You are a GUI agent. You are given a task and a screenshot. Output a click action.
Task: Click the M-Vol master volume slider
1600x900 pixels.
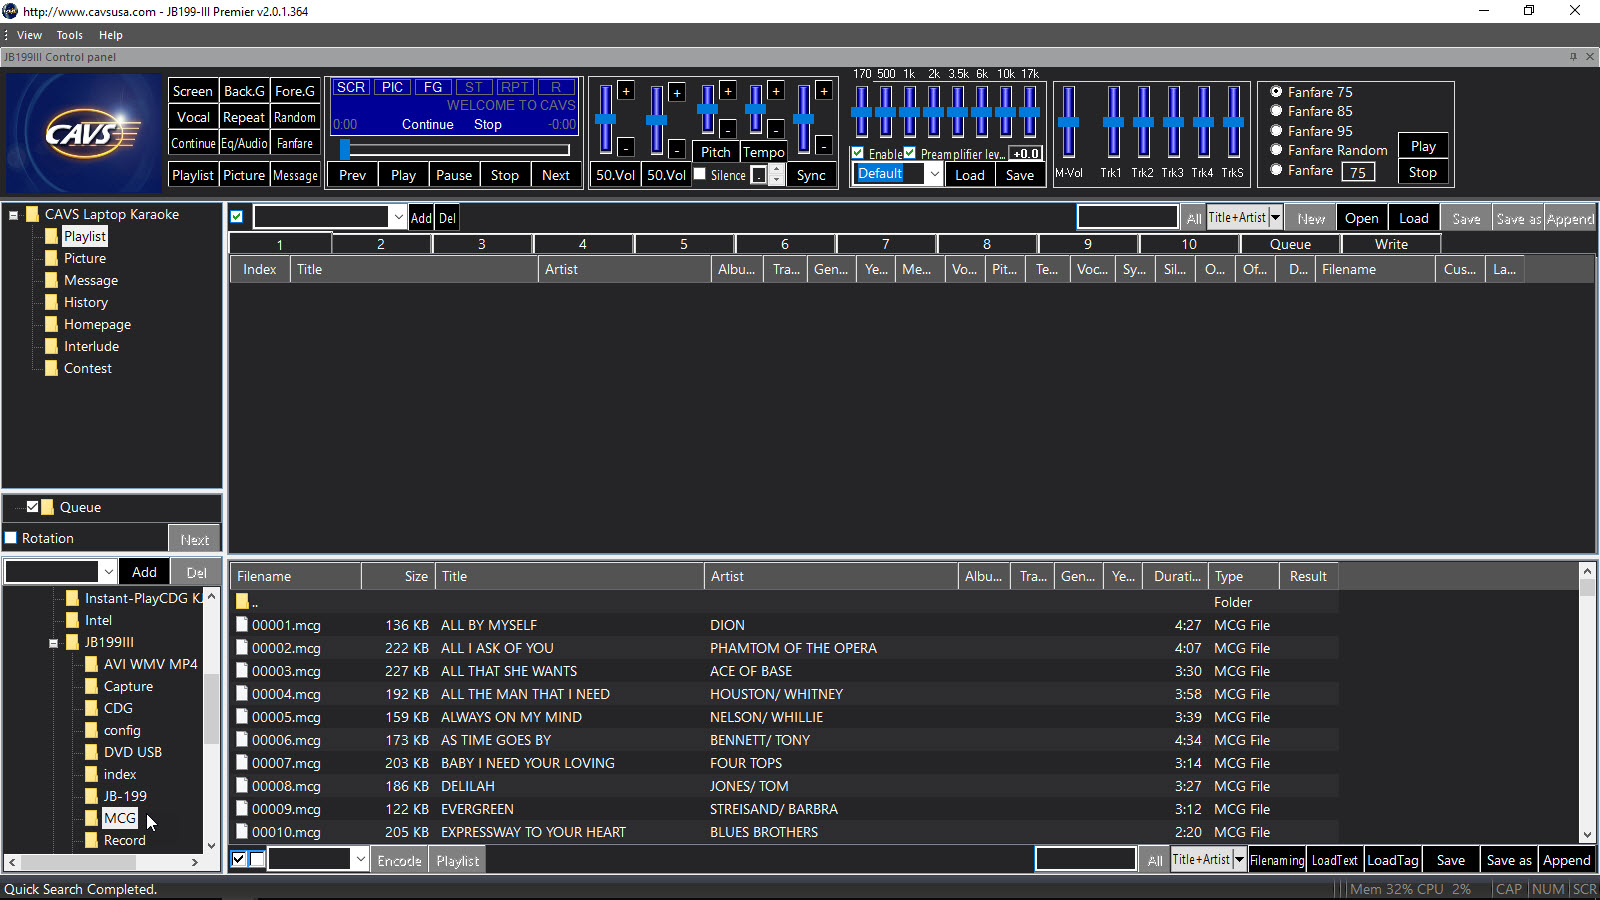(x=1069, y=121)
